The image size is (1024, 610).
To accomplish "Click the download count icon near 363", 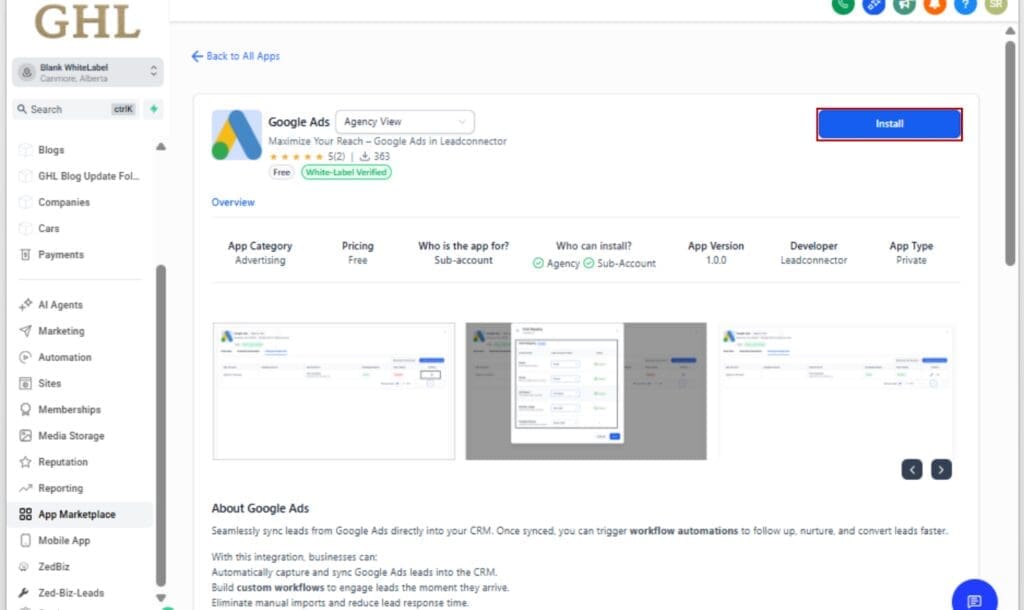I will click(x=365, y=156).
